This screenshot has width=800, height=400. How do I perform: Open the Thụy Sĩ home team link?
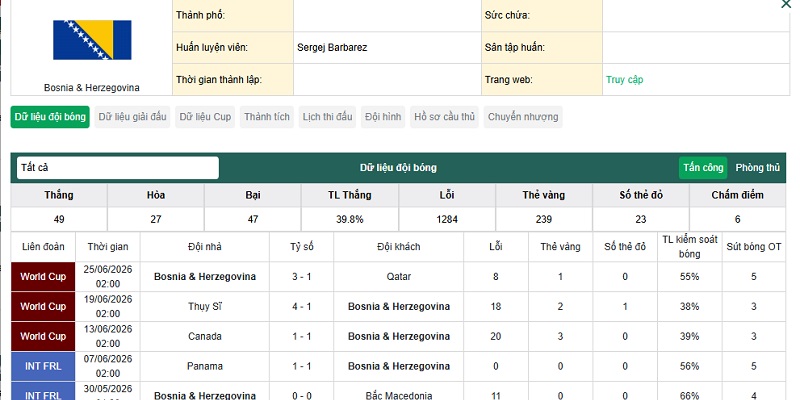click(x=205, y=307)
